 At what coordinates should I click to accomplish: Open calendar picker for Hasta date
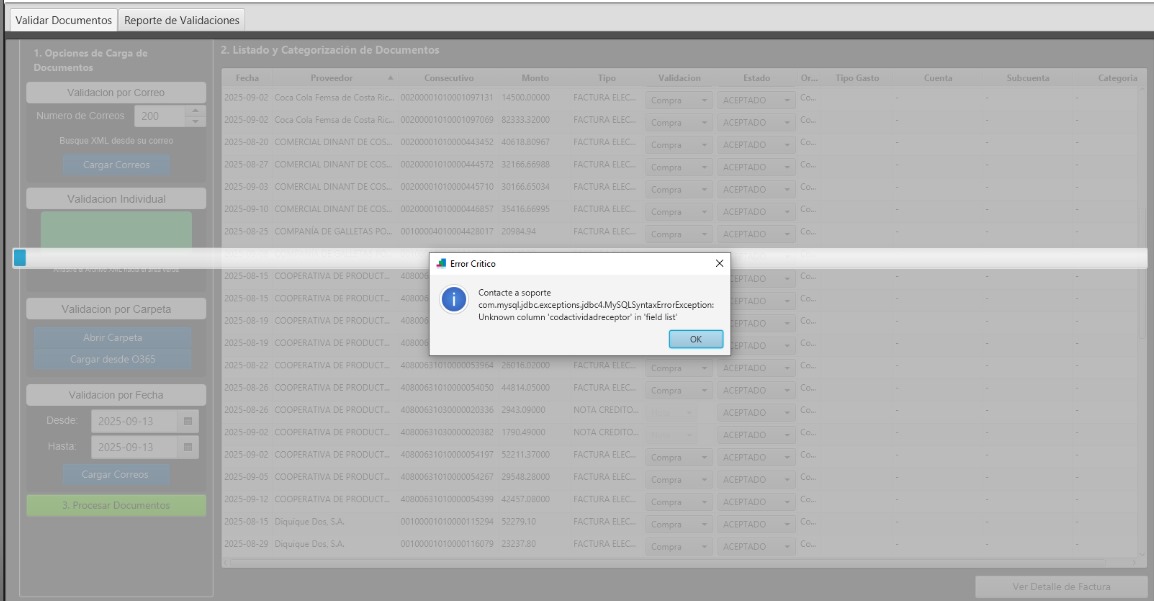click(x=188, y=447)
